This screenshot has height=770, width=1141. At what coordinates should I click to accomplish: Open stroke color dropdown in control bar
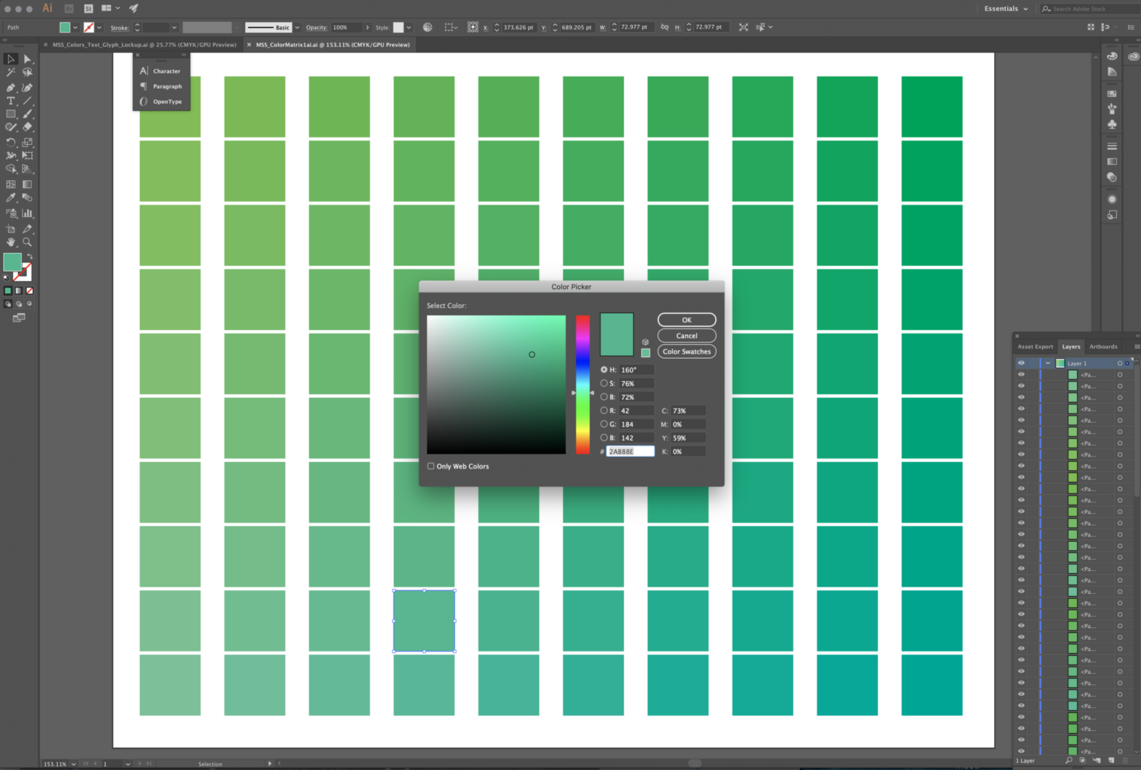[x=99, y=28]
